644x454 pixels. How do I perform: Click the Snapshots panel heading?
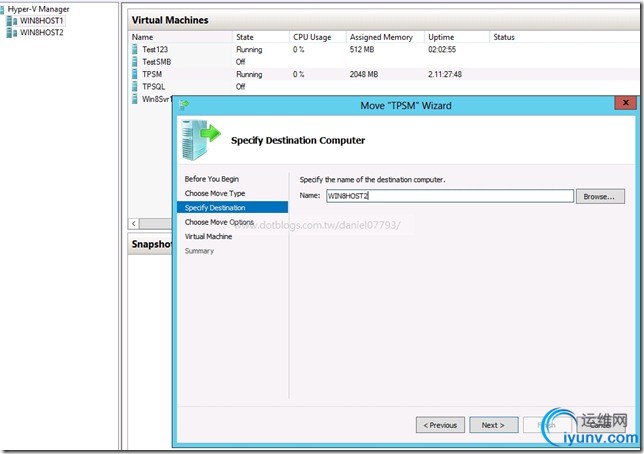click(x=152, y=244)
